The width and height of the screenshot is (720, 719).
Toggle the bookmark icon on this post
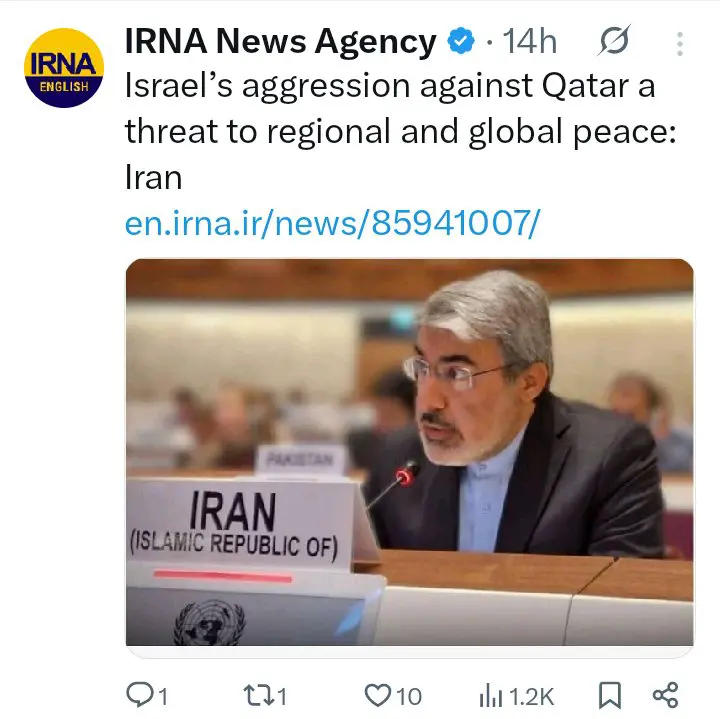(610, 695)
